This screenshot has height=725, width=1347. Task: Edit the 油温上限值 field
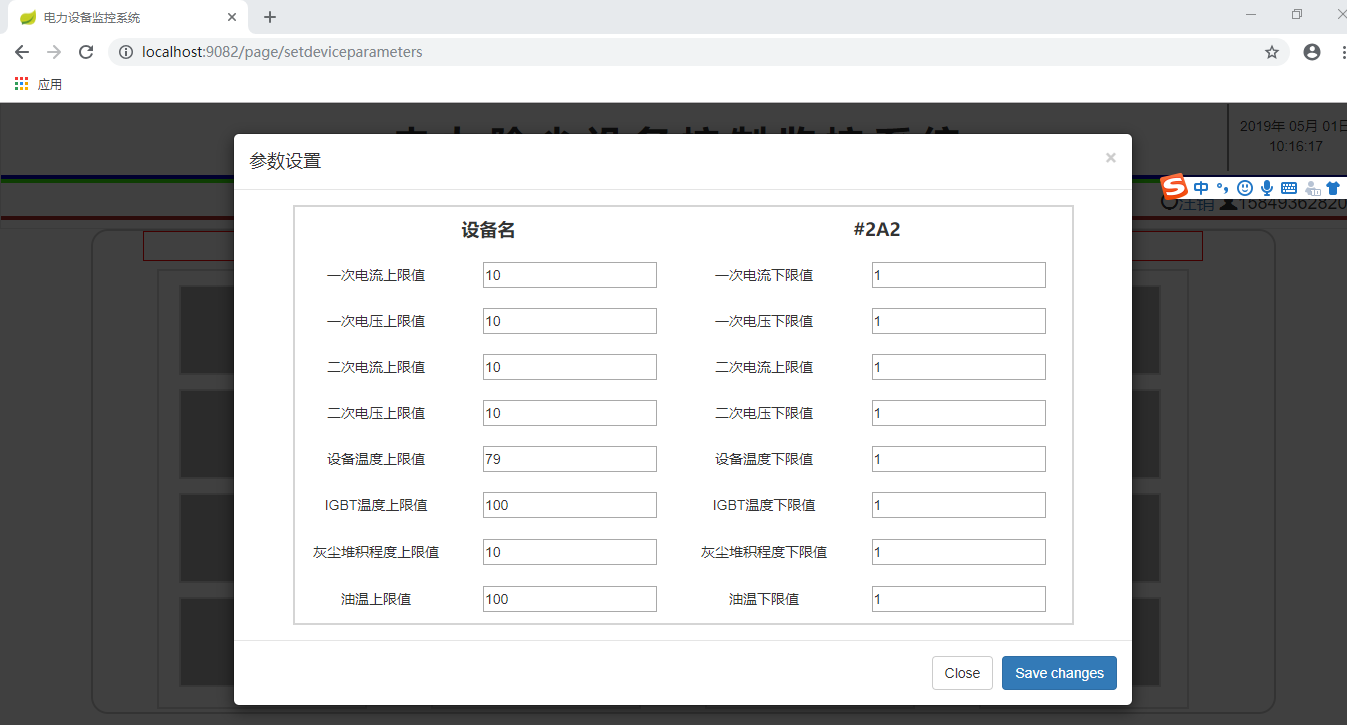[570, 599]
